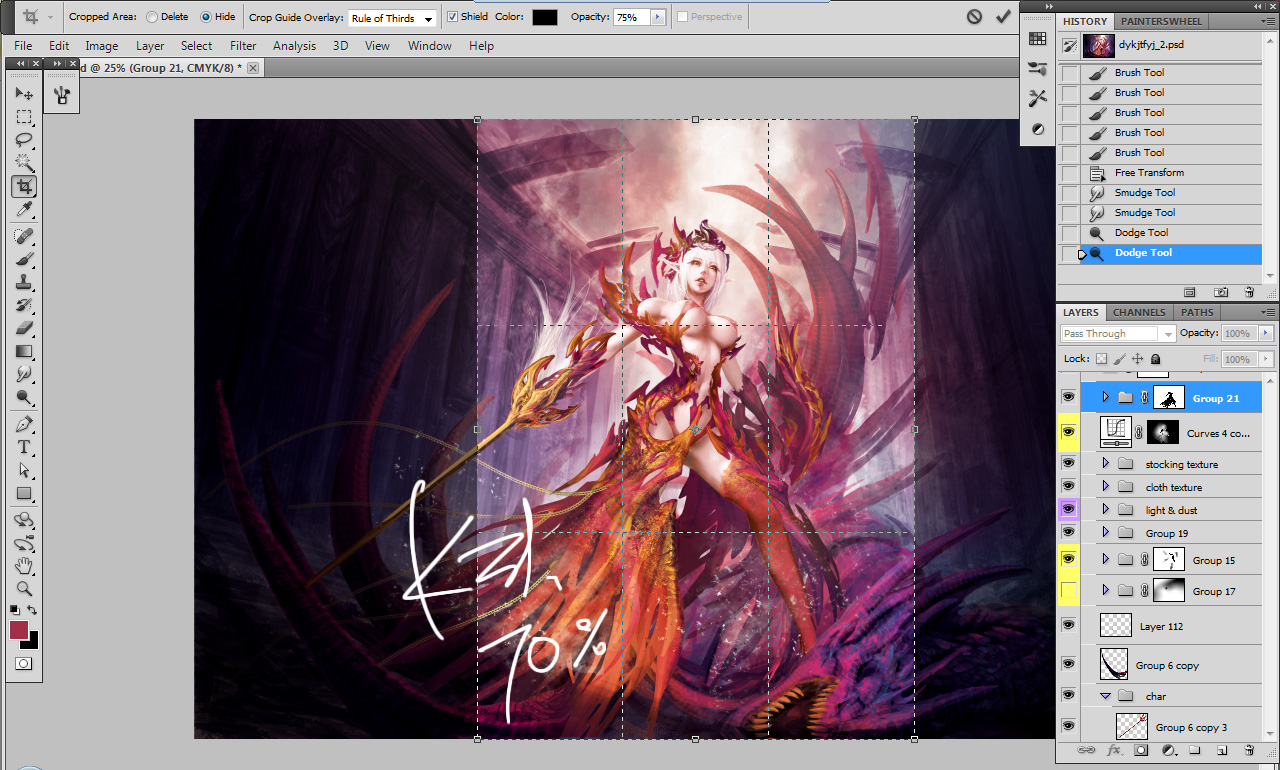This screenshot has width=1280, height=770.
Task: Select the Rectangle shape tool
Action: 24,493
